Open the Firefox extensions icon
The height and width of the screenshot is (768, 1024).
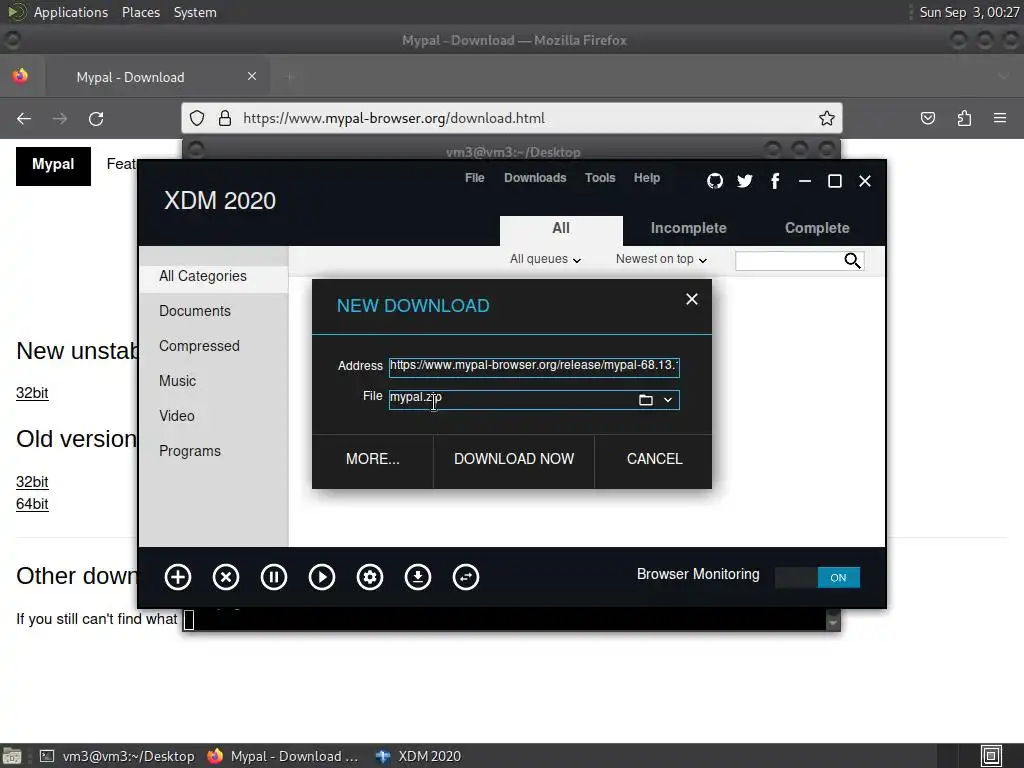964,118
